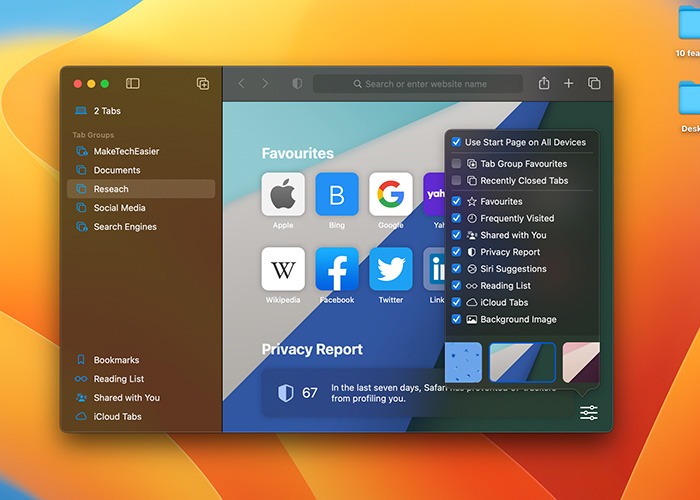The height and width of the screenshot is (500, 700).
Task: Uncheck Use Start Page on All Devices
Action: 456,142
